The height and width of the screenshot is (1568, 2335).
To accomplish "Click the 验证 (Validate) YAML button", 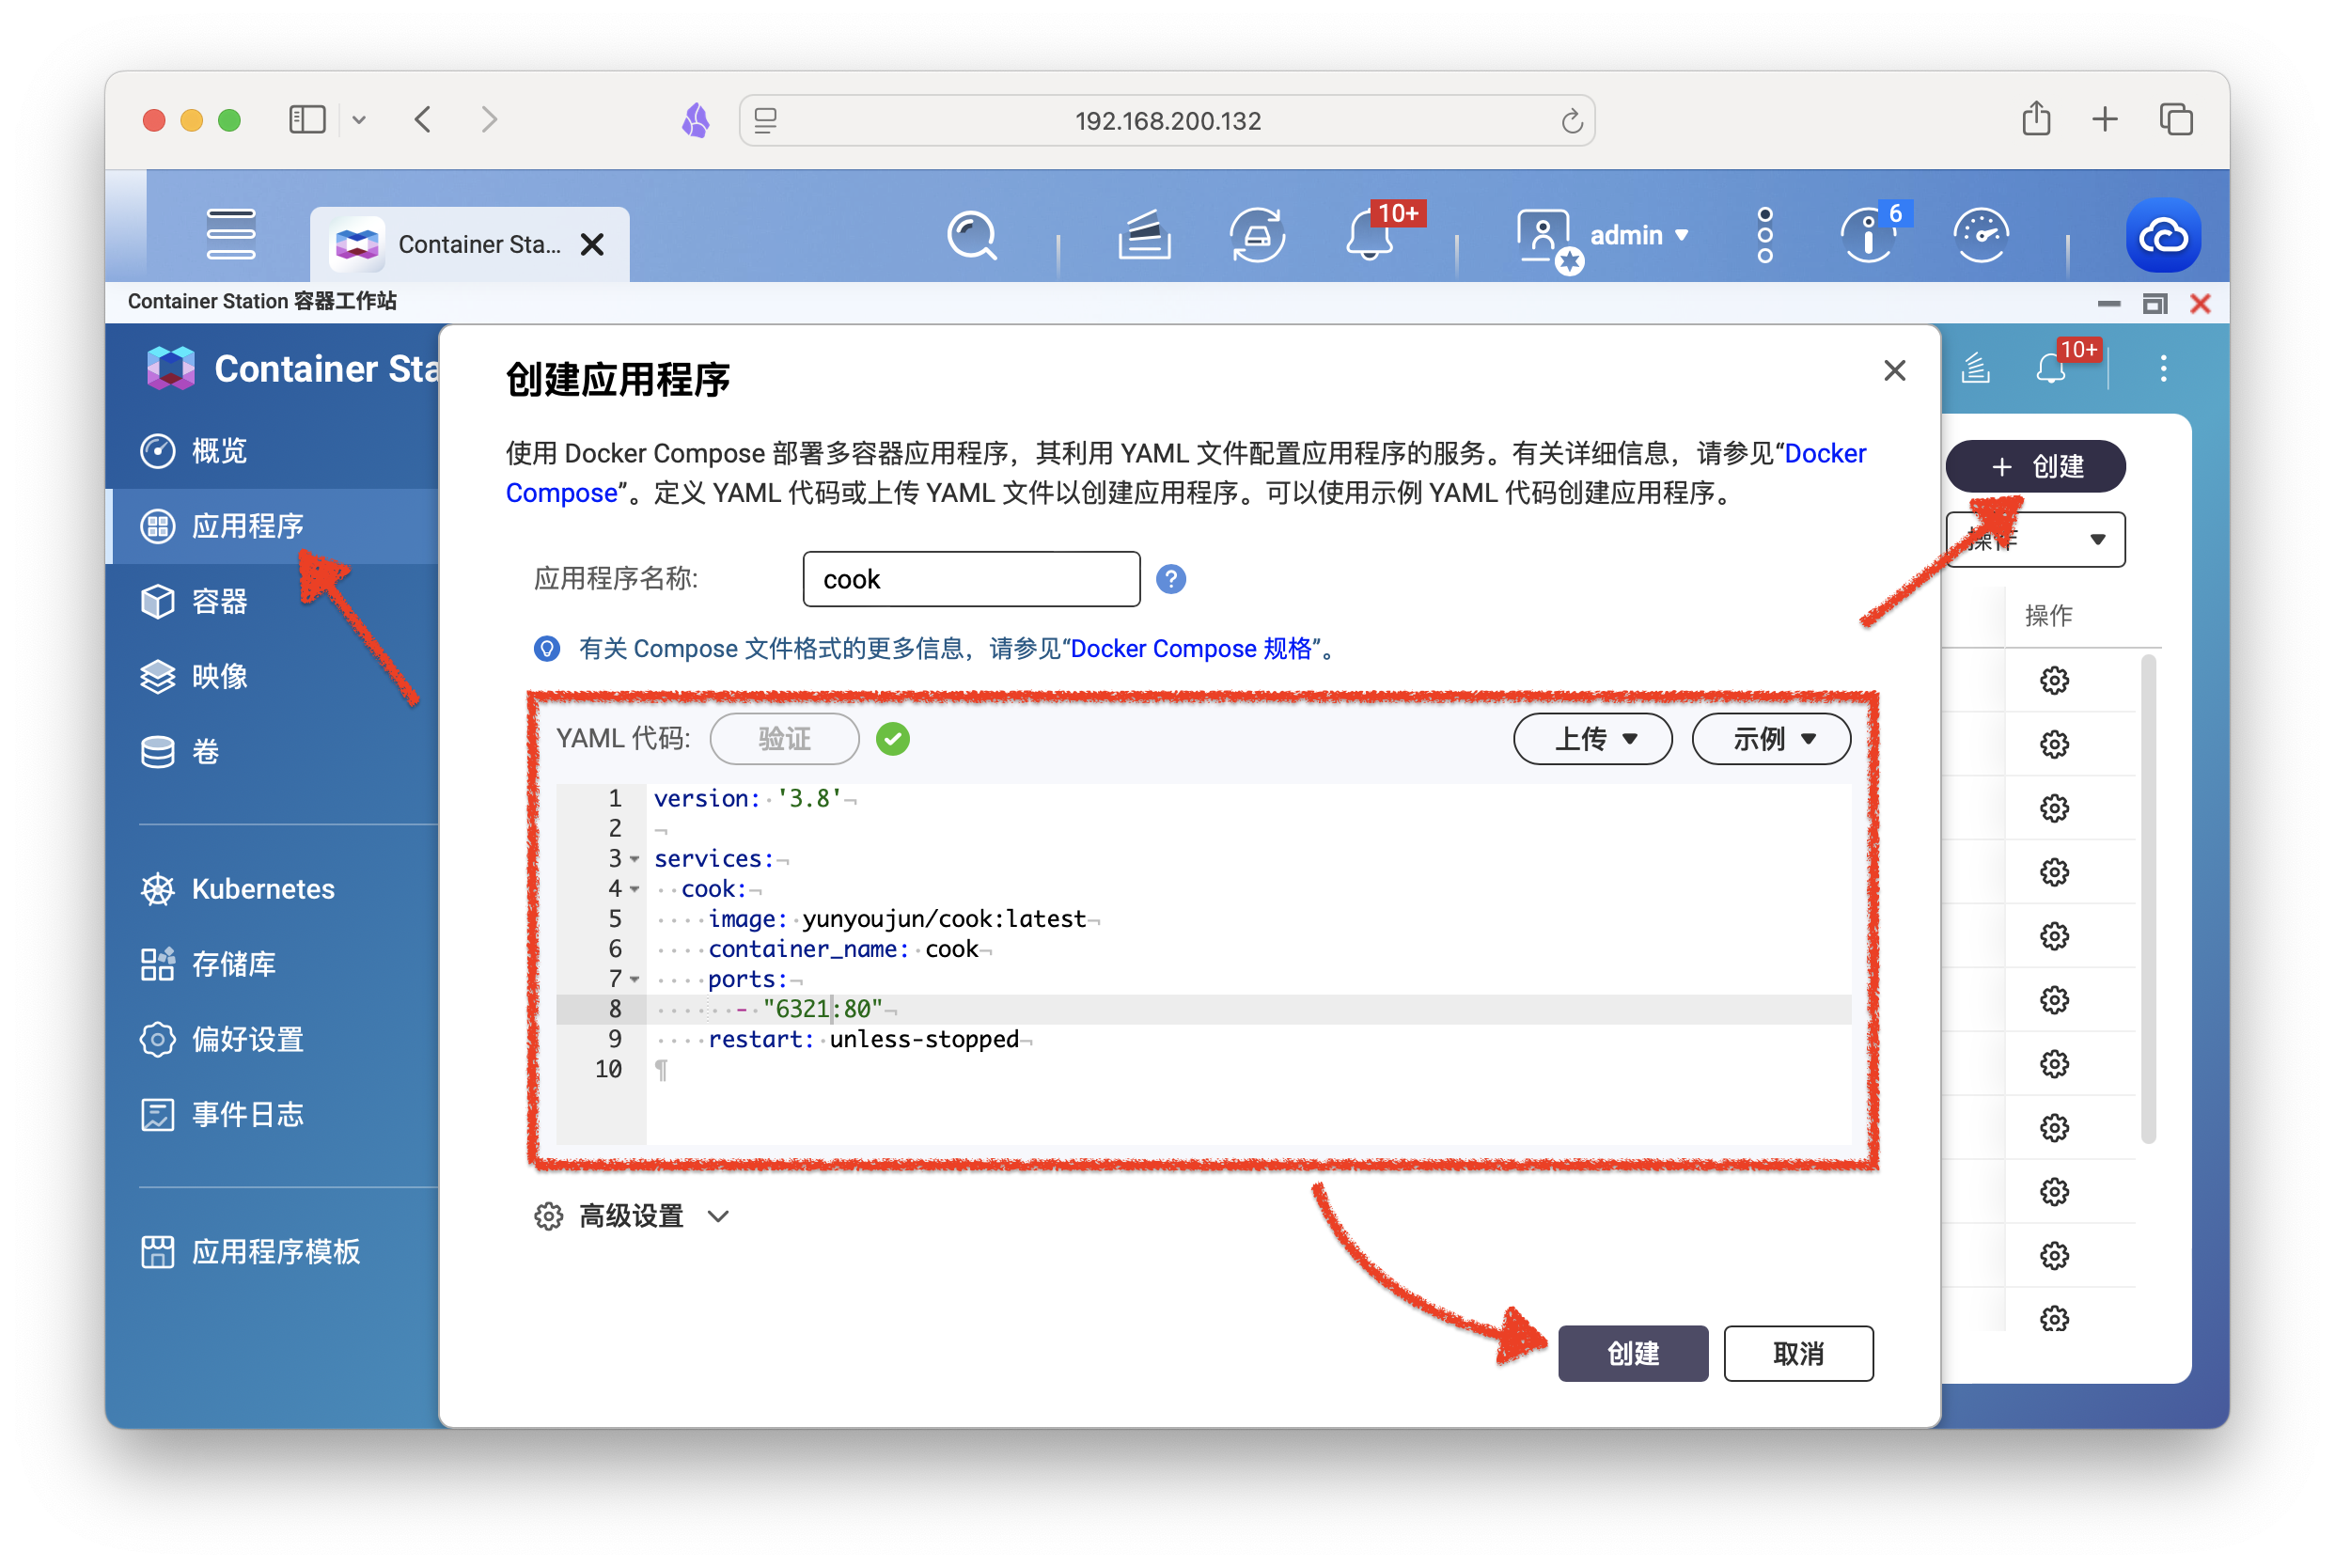I will click(x=782, y=739).
